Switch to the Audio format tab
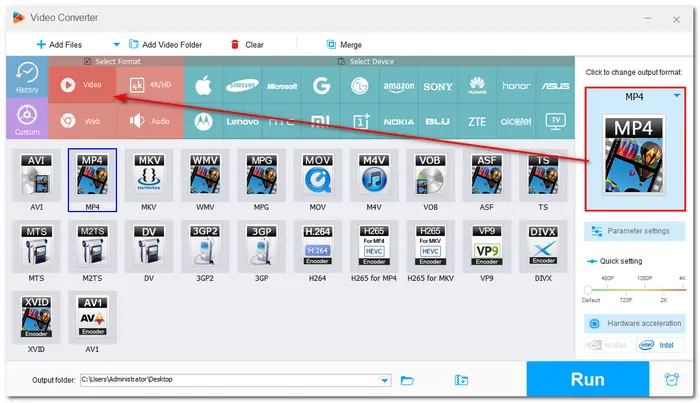The image size is (700, 403). tap(150, 121)
